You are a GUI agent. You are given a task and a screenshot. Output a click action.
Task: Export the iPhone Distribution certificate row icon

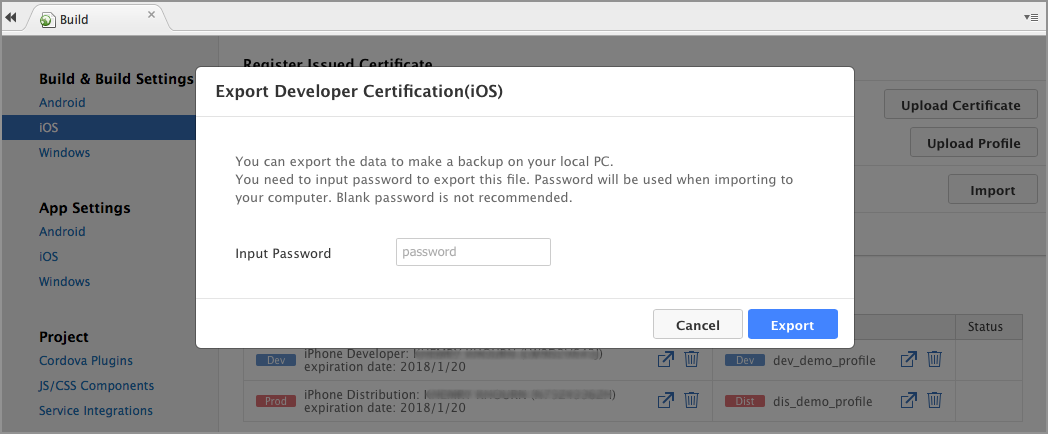point(666,400)
